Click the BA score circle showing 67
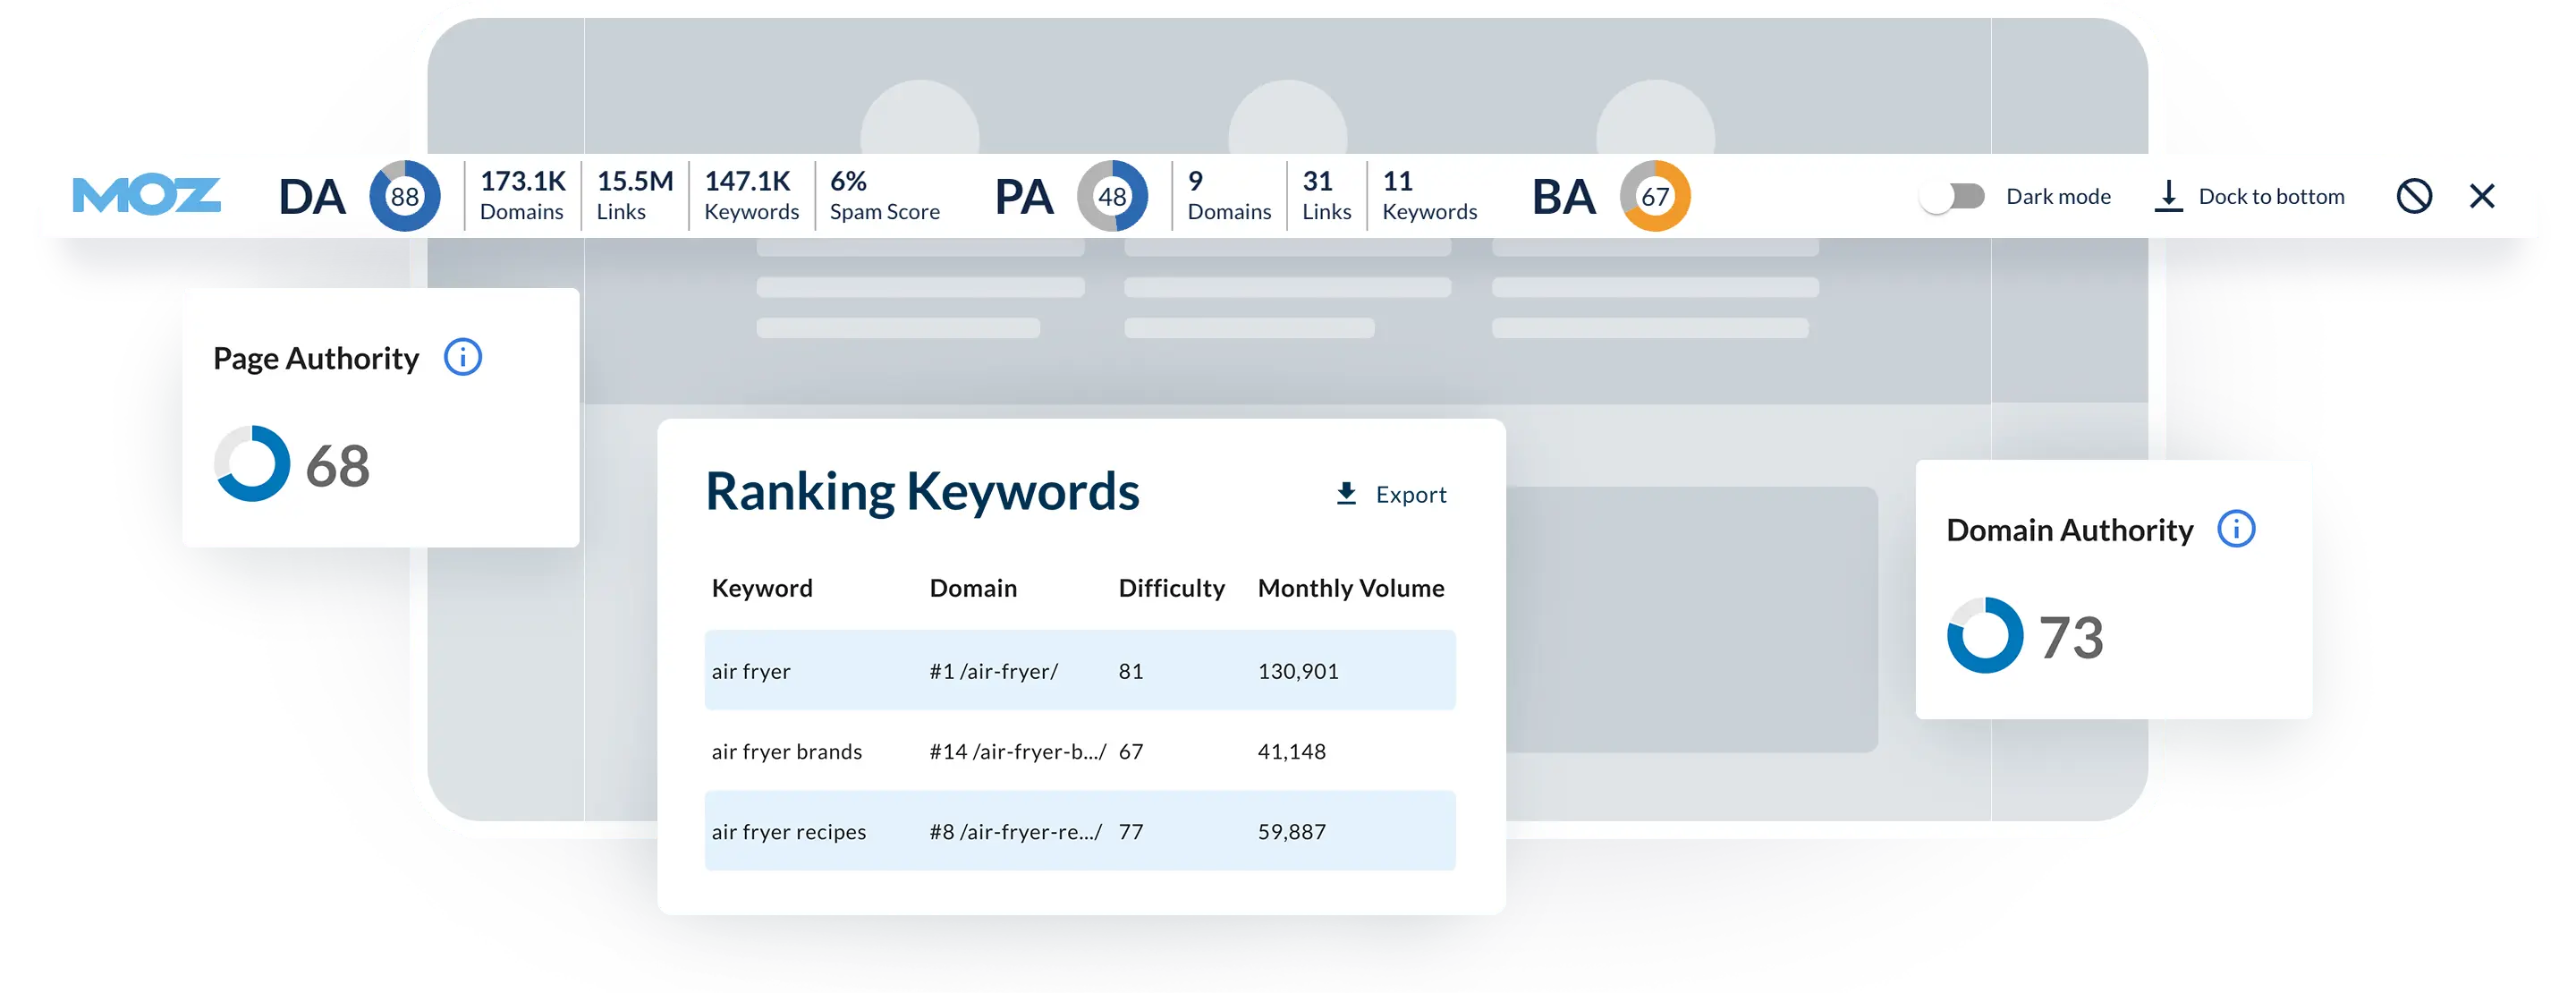2576x993 pixels. coord(1655,196)
